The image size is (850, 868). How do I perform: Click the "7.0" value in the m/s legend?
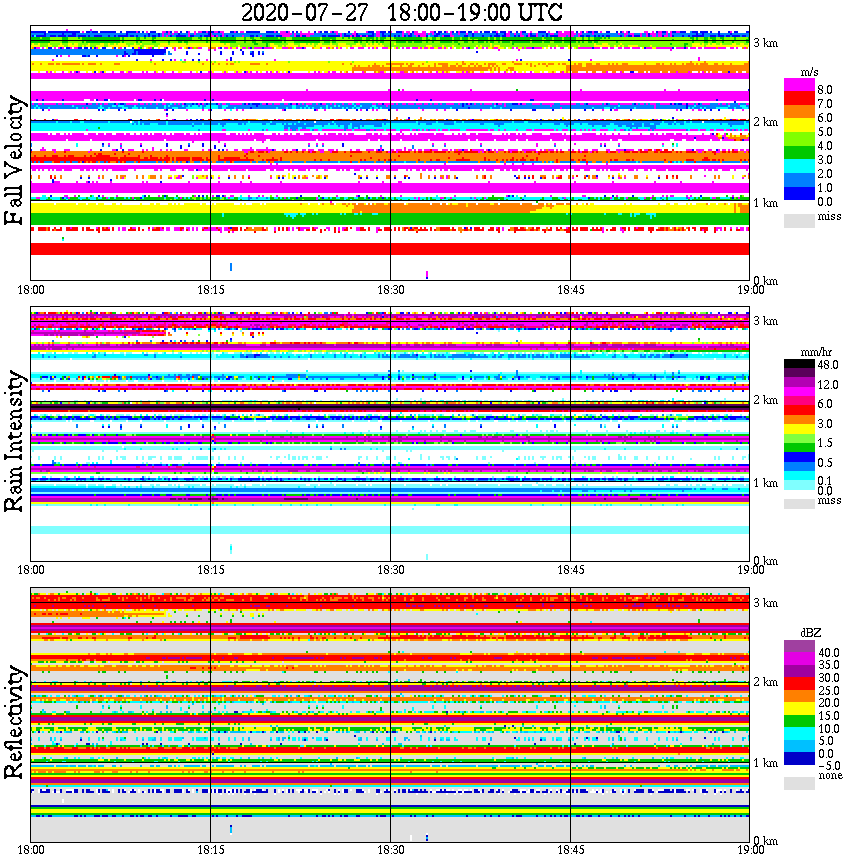click(x=825, y=104)
